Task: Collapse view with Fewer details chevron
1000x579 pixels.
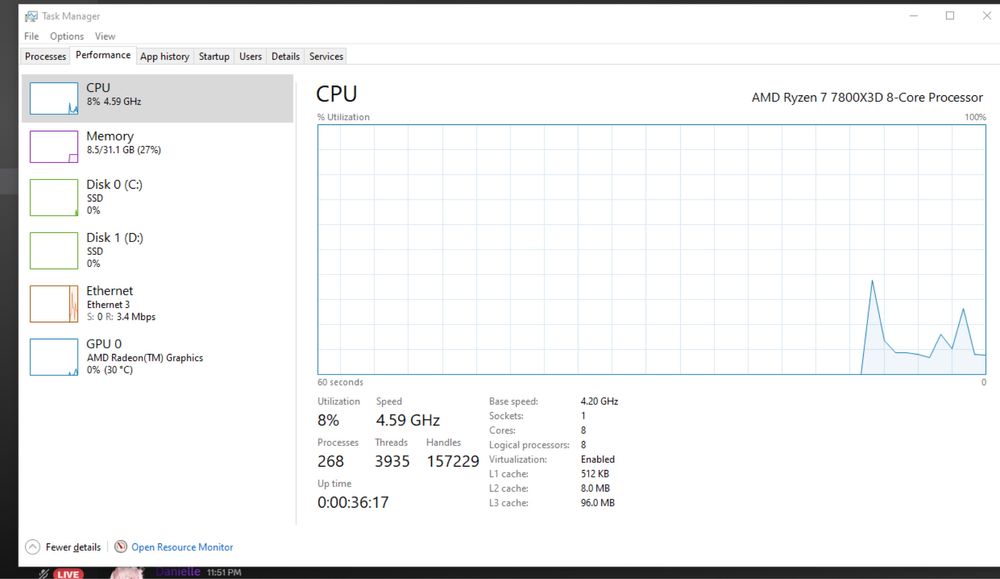Action: 33,547
